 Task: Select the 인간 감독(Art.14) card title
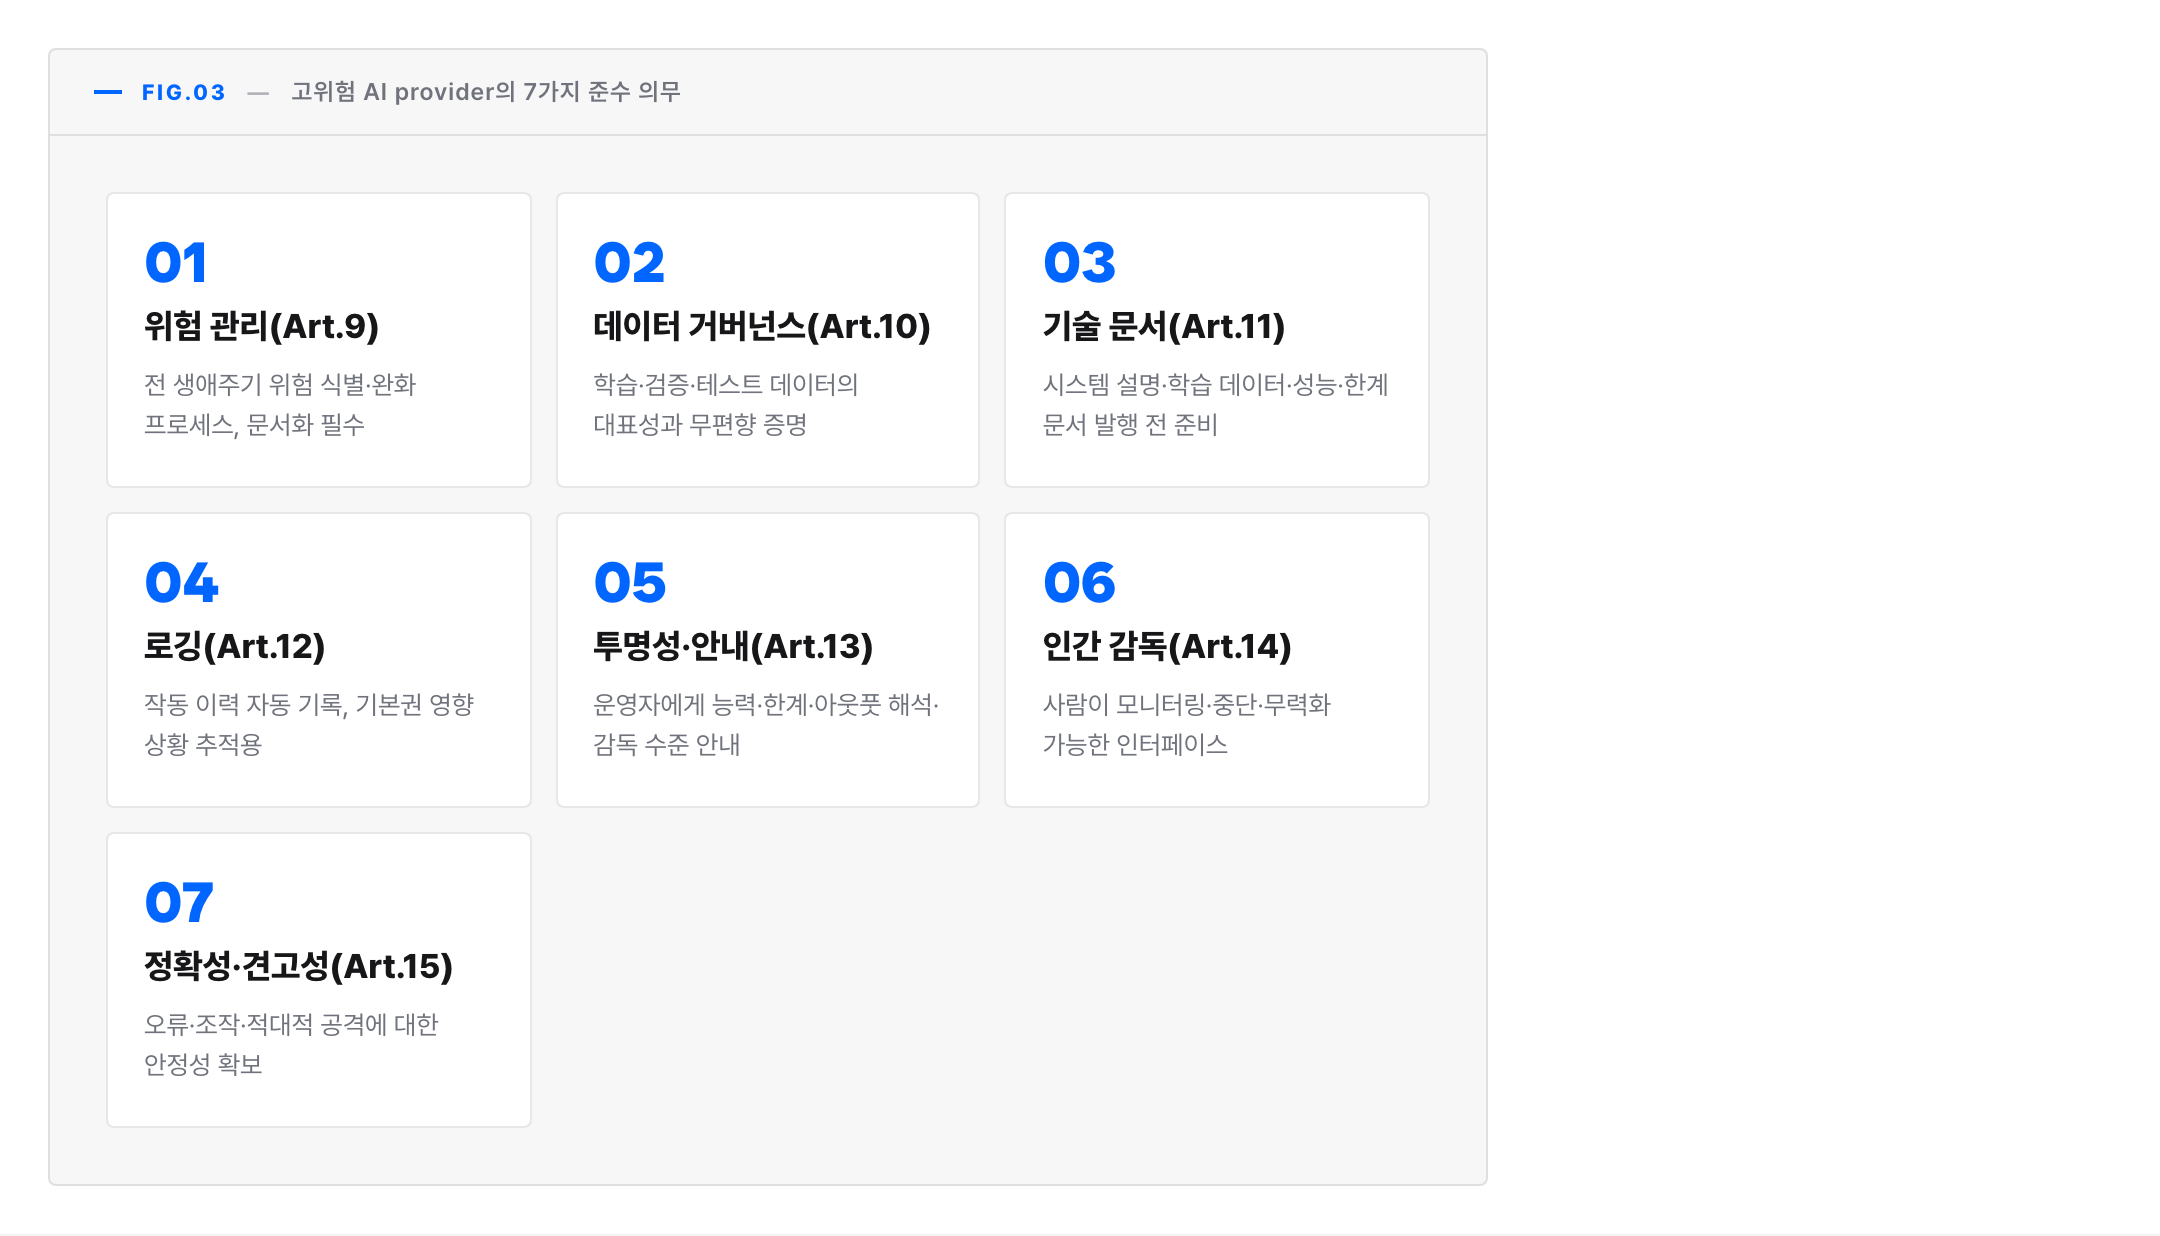(x=1167, y=646)
